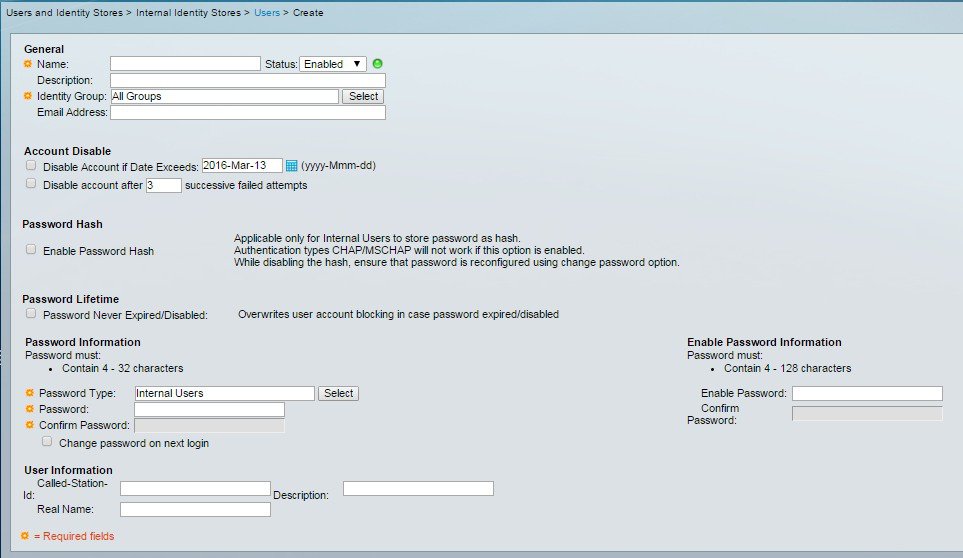This screenshot has width=963, height=558.
Task: Click the Identity Group field
Action: click(x=225, y=96)
